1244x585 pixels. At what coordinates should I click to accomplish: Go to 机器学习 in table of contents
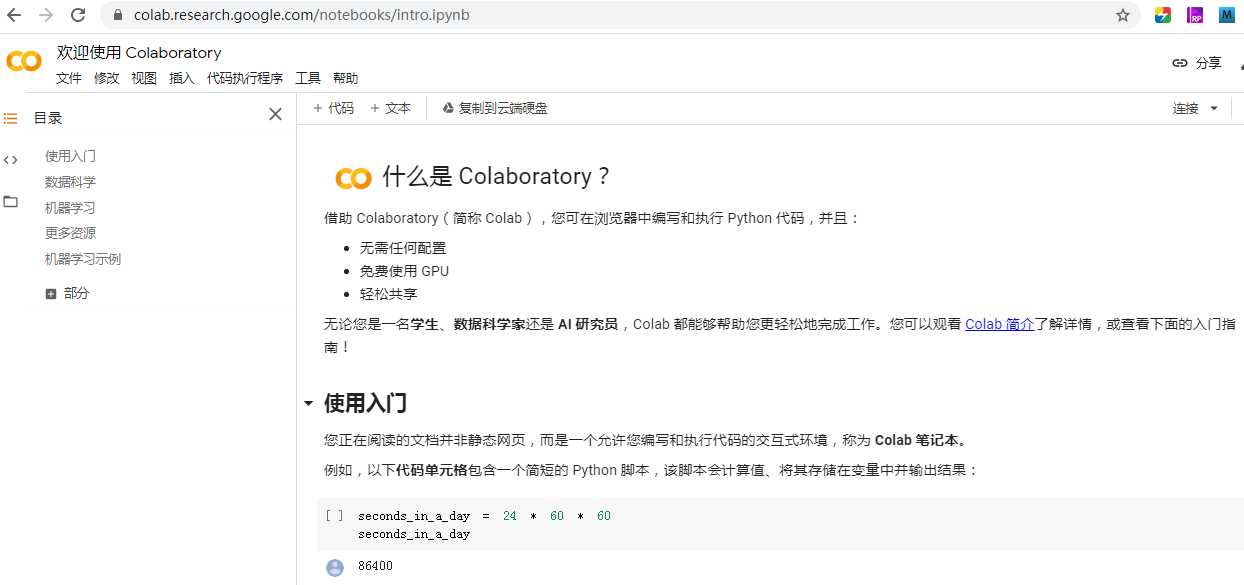(70, 208)
